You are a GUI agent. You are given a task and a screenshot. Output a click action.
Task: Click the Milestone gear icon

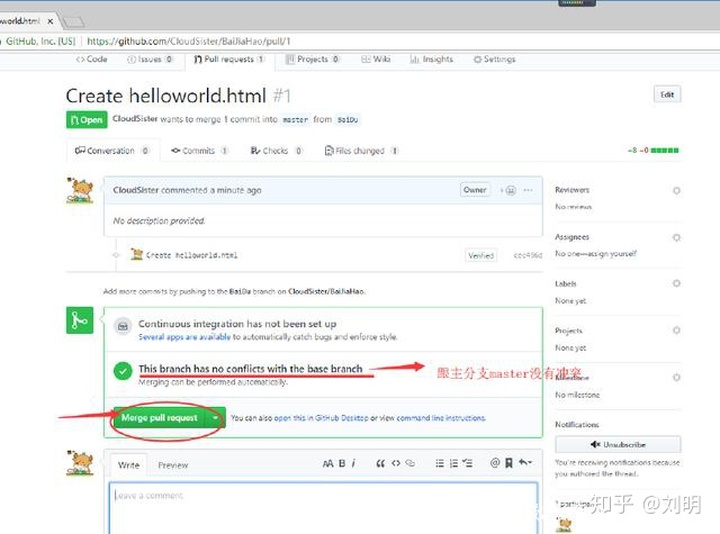(x=676, y=377)
